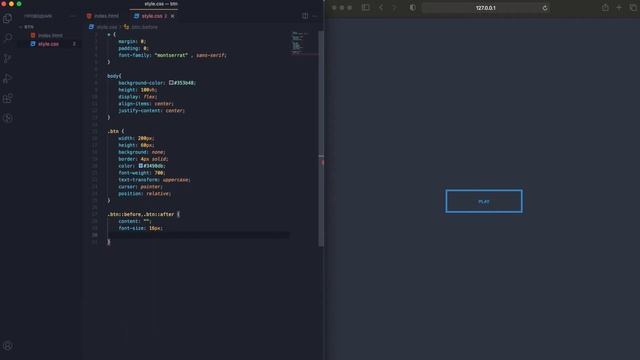This screenshot has height=360, width=640.
Task: Click the 'position: relative;' line
Action: tap(144, 193)
